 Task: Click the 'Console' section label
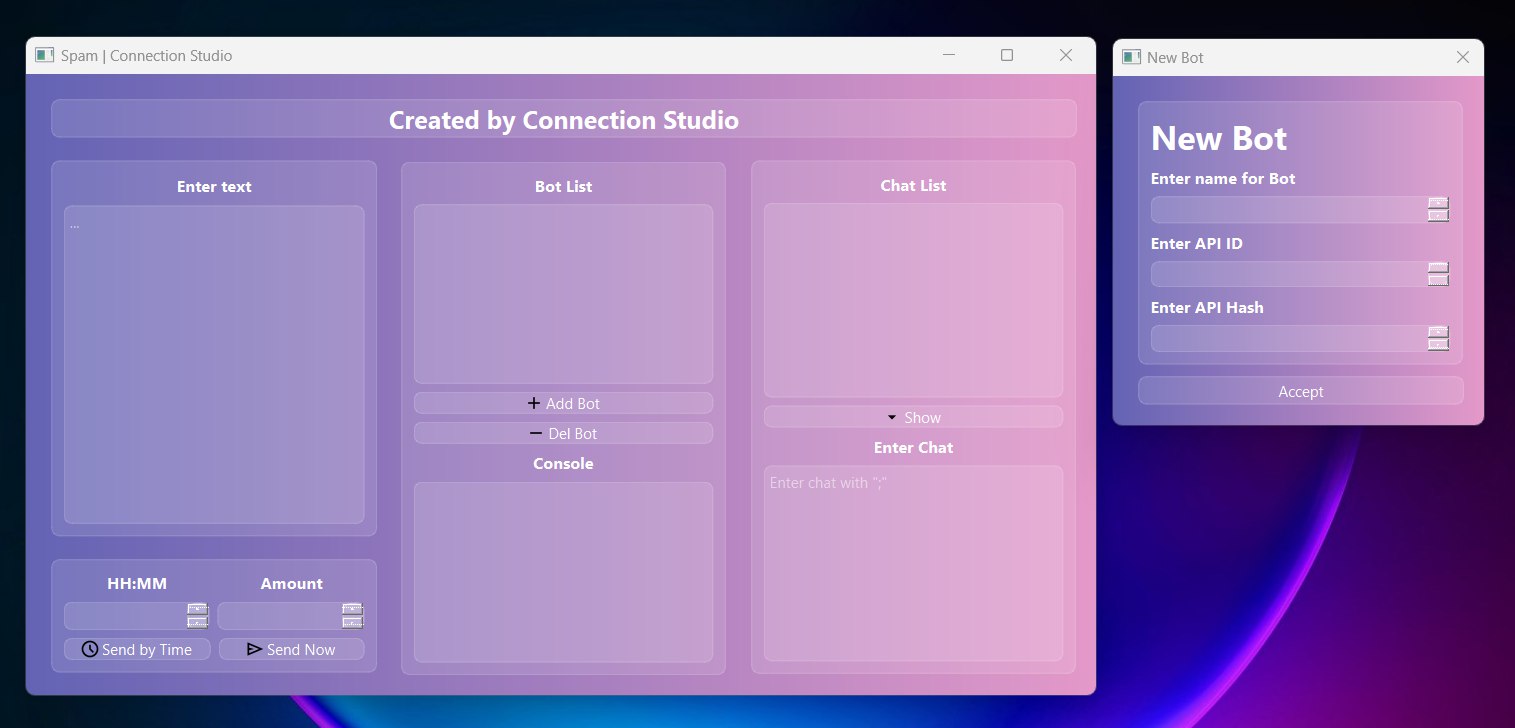(563, 463)
